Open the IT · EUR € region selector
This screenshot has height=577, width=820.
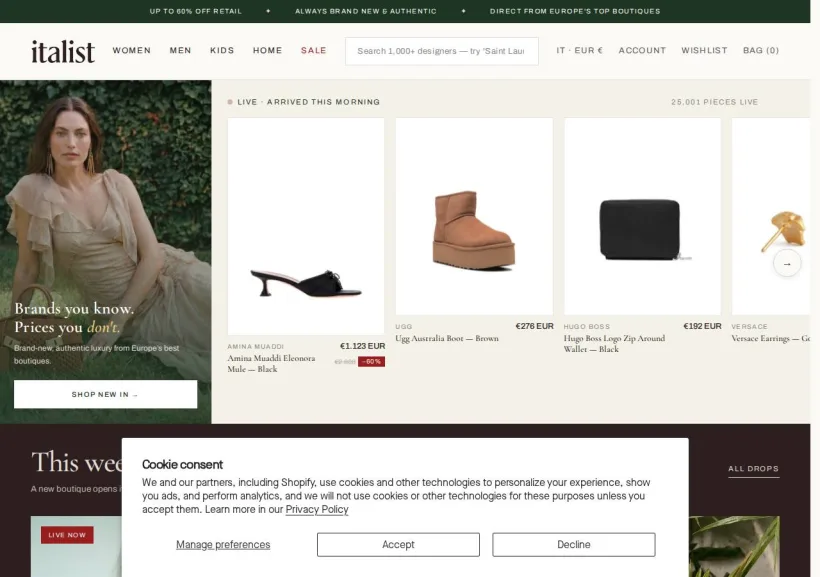pos(579,50)
